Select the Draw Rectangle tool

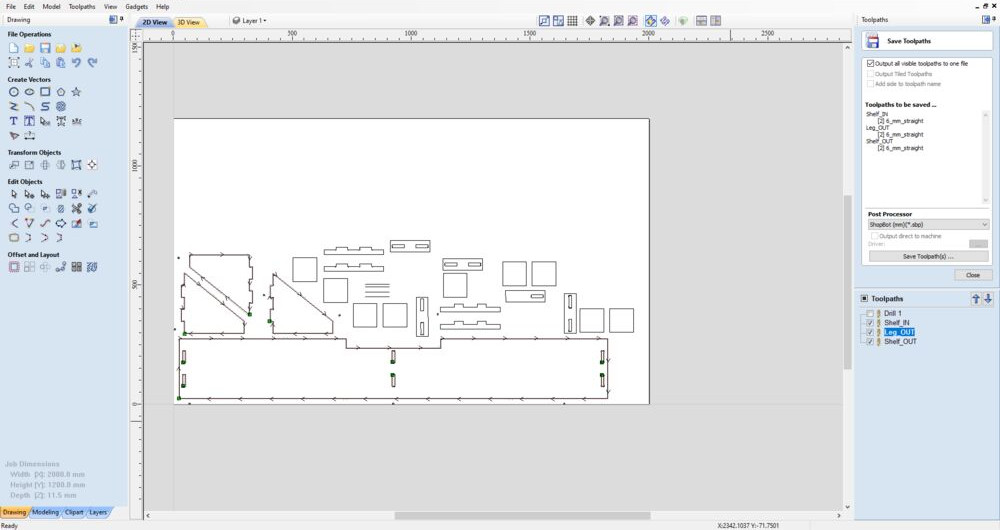(45, 92)
